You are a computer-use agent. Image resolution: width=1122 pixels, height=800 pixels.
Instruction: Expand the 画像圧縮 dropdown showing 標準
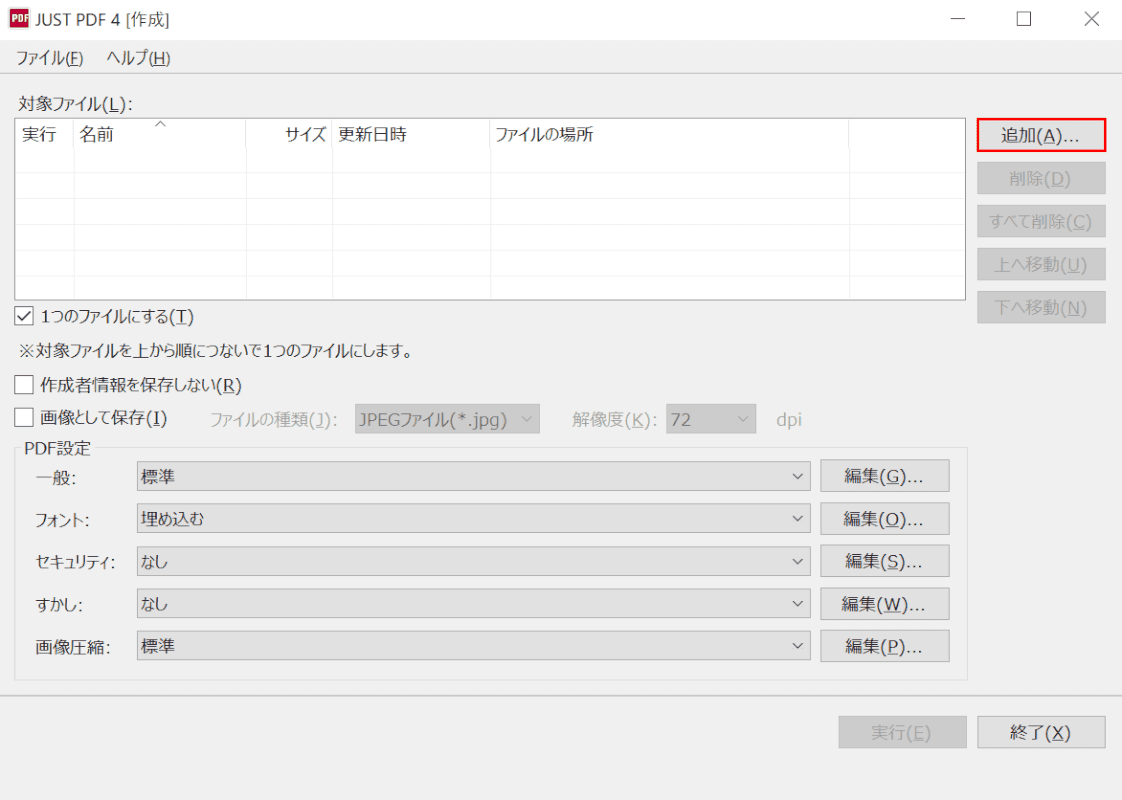(473, 646)
